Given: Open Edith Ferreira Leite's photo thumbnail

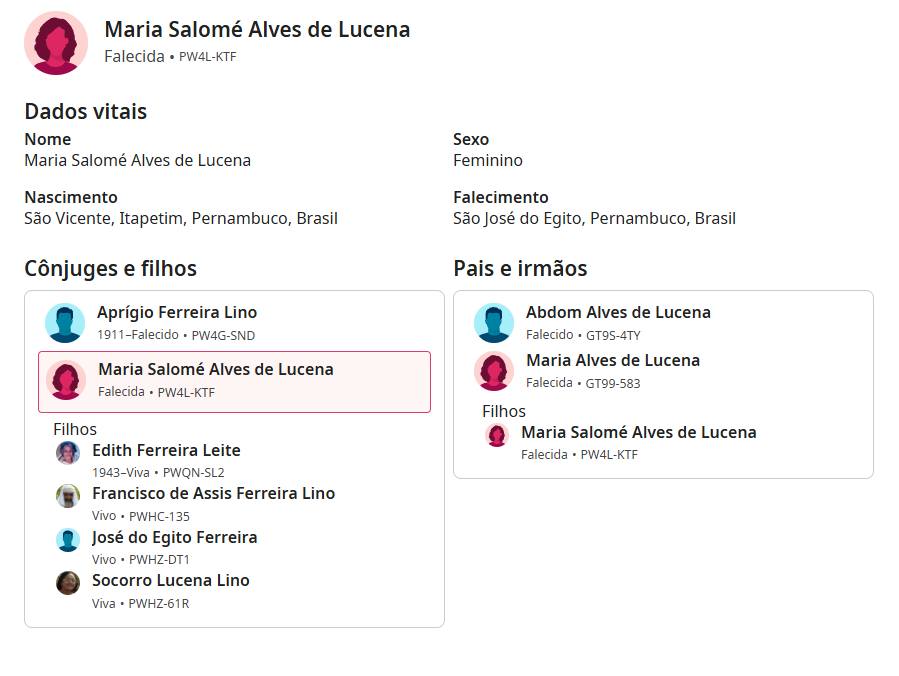Looking at the screenshot, I should tap(68, 453).
